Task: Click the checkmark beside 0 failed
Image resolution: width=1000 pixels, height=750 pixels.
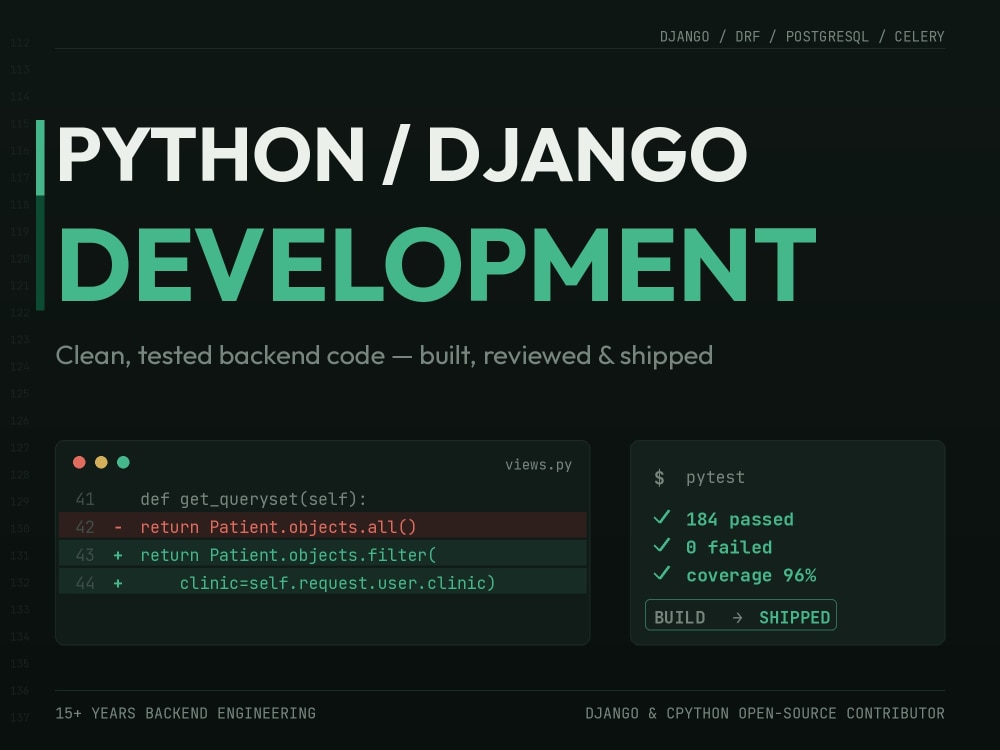Action: (662, 545)
